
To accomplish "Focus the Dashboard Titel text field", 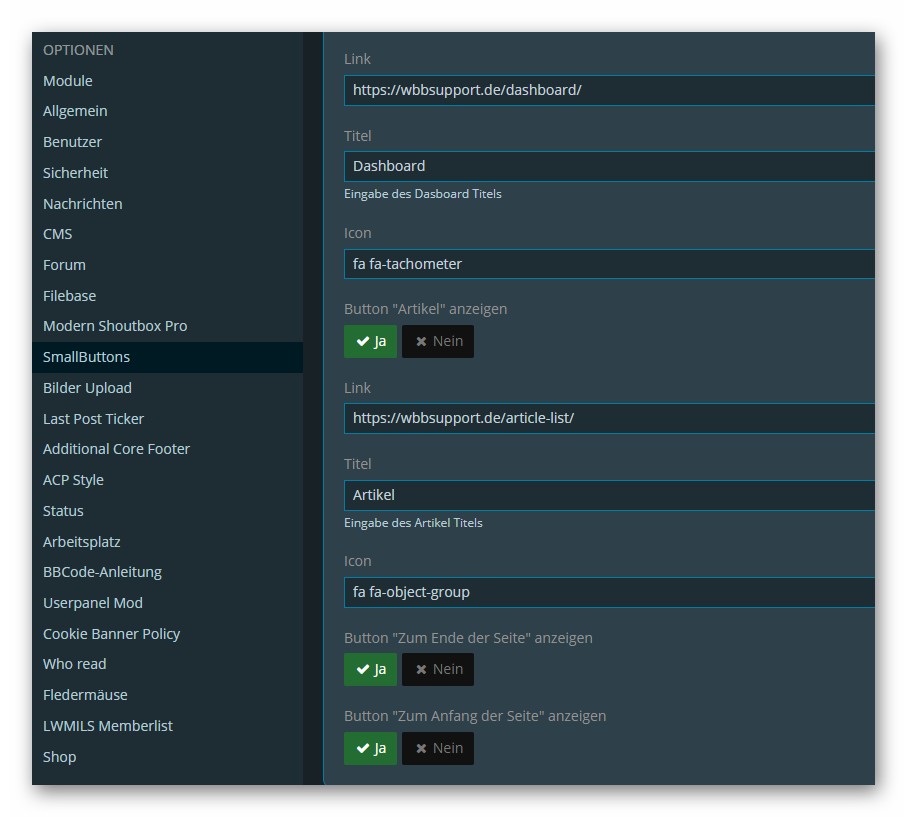I will click(608, 166).
